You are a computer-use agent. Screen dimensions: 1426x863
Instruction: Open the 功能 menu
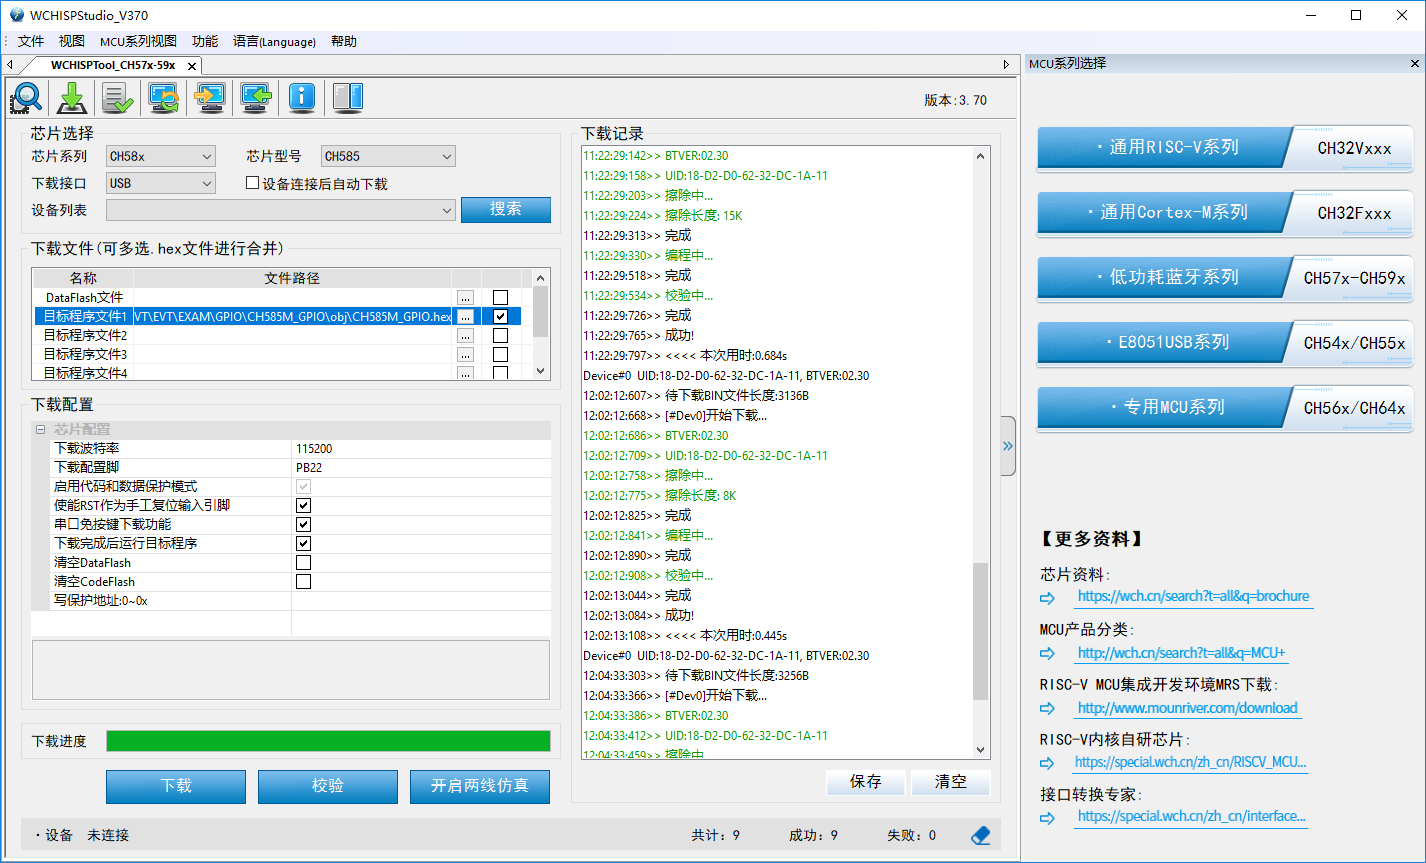coord(205,41)
